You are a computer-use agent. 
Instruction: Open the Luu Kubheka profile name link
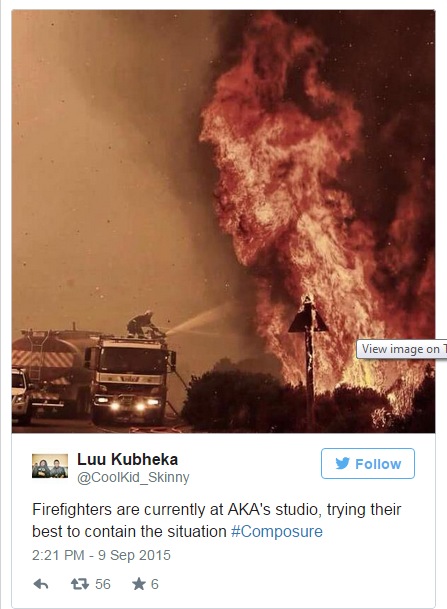pyautogui.click(x=128, y=459)
